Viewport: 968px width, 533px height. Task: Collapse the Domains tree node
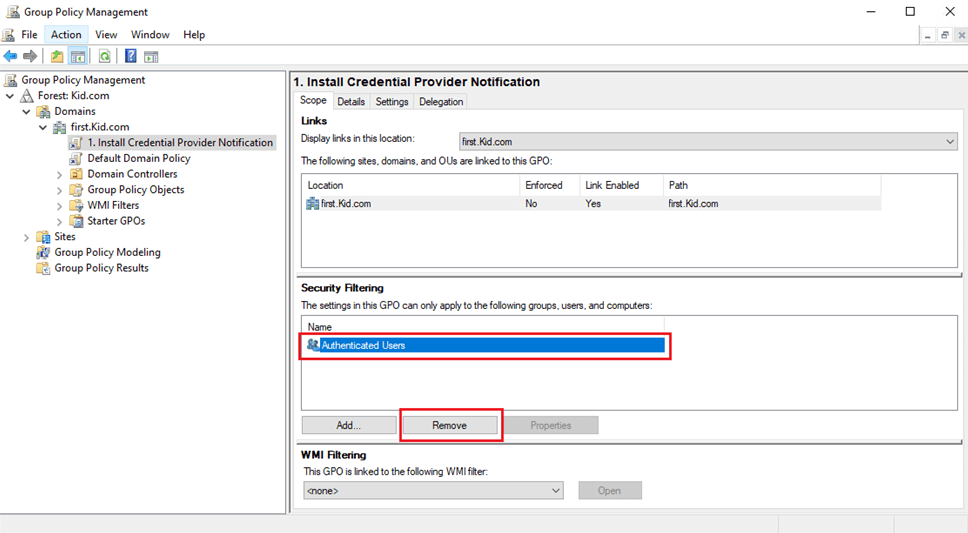point(26,112)
